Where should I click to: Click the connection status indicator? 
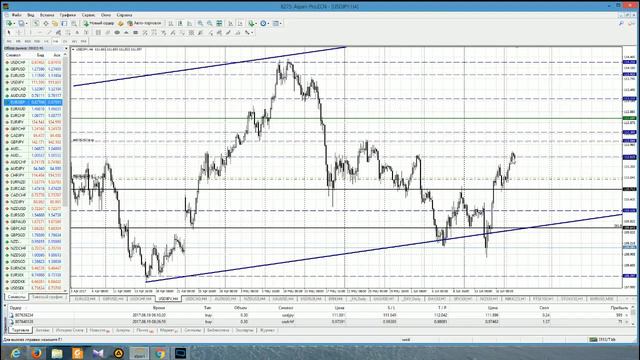click(x=603, y=340)
